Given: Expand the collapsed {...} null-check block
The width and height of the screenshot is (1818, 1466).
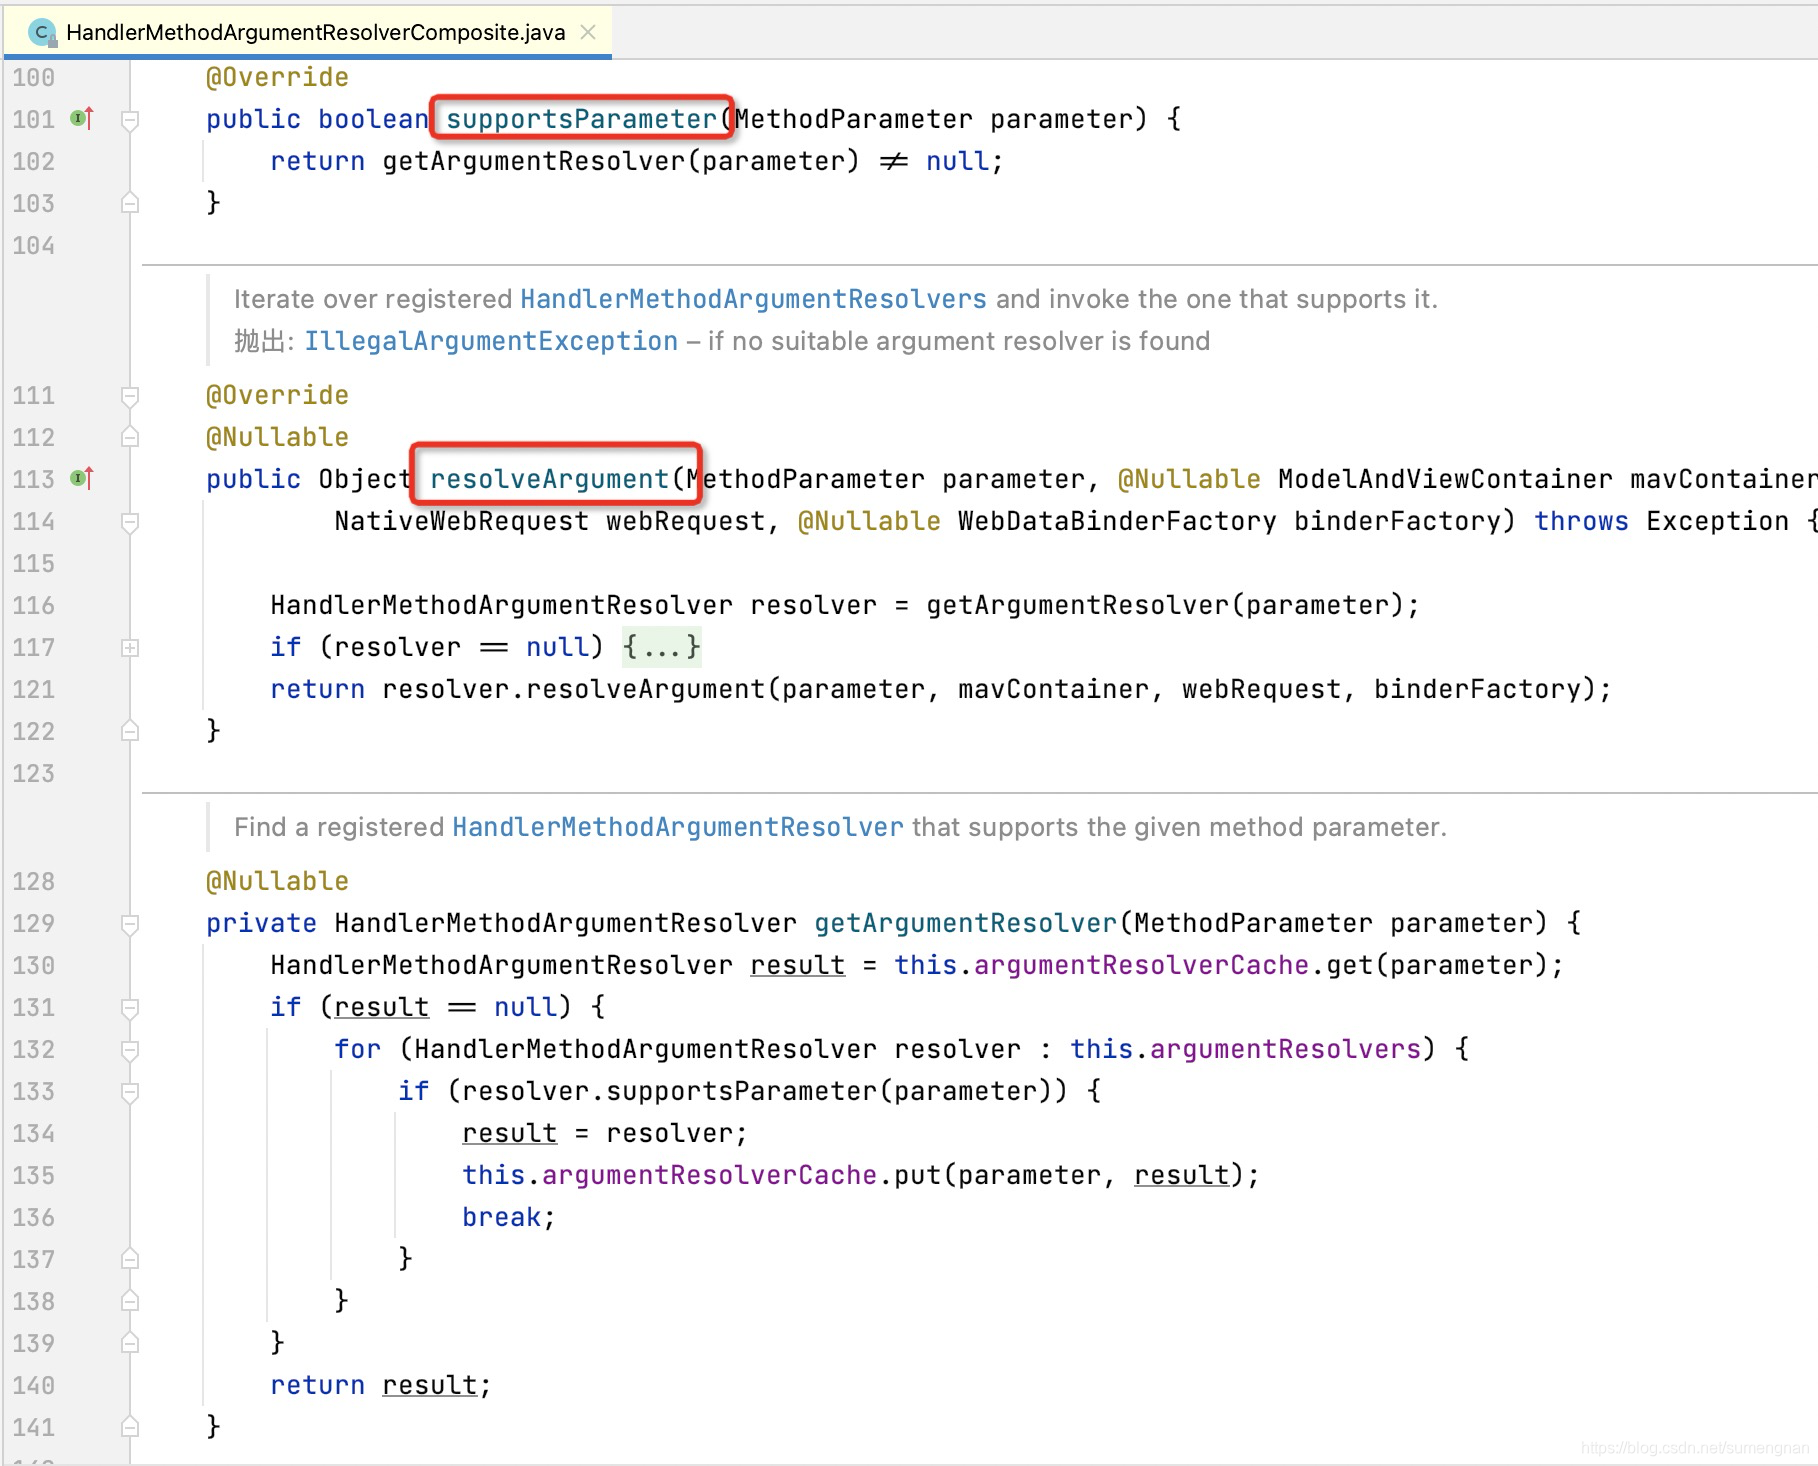Looking at the screenshot, I should [662, 647].
